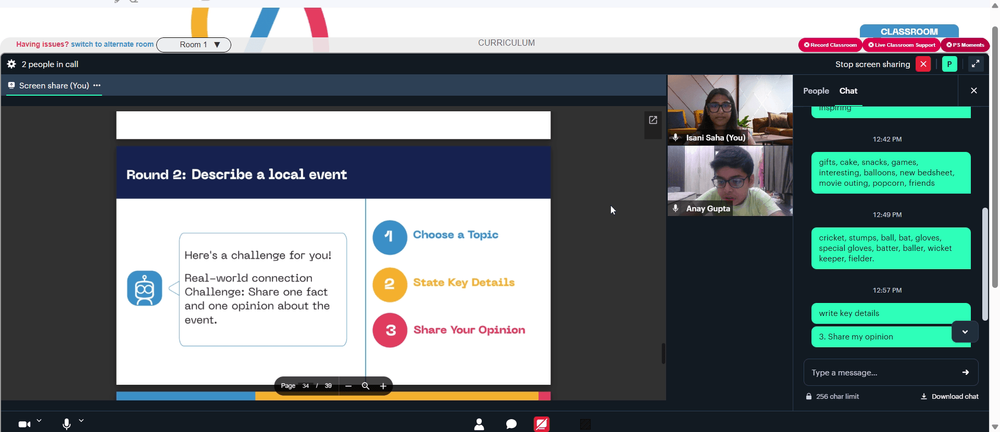Select the Chat tab

(848, 91)
